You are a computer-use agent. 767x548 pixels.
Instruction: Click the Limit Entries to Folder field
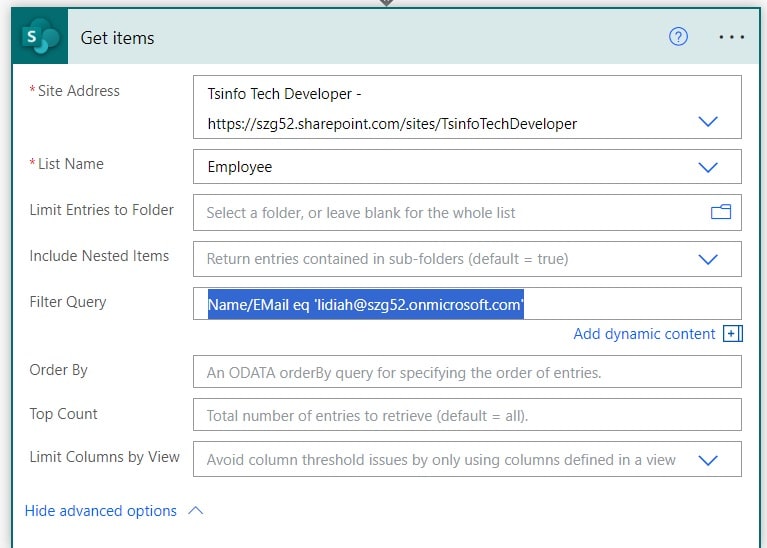click(x=467, y=212)
